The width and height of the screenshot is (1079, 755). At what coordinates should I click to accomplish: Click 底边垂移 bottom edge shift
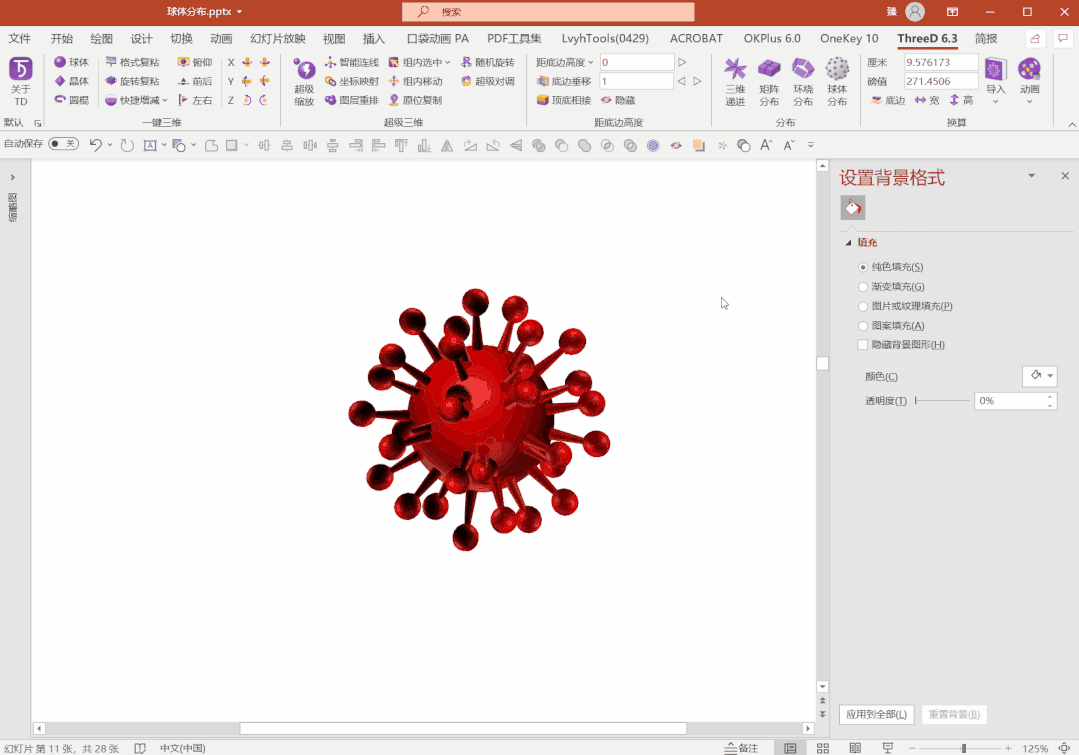click(564, 81)
